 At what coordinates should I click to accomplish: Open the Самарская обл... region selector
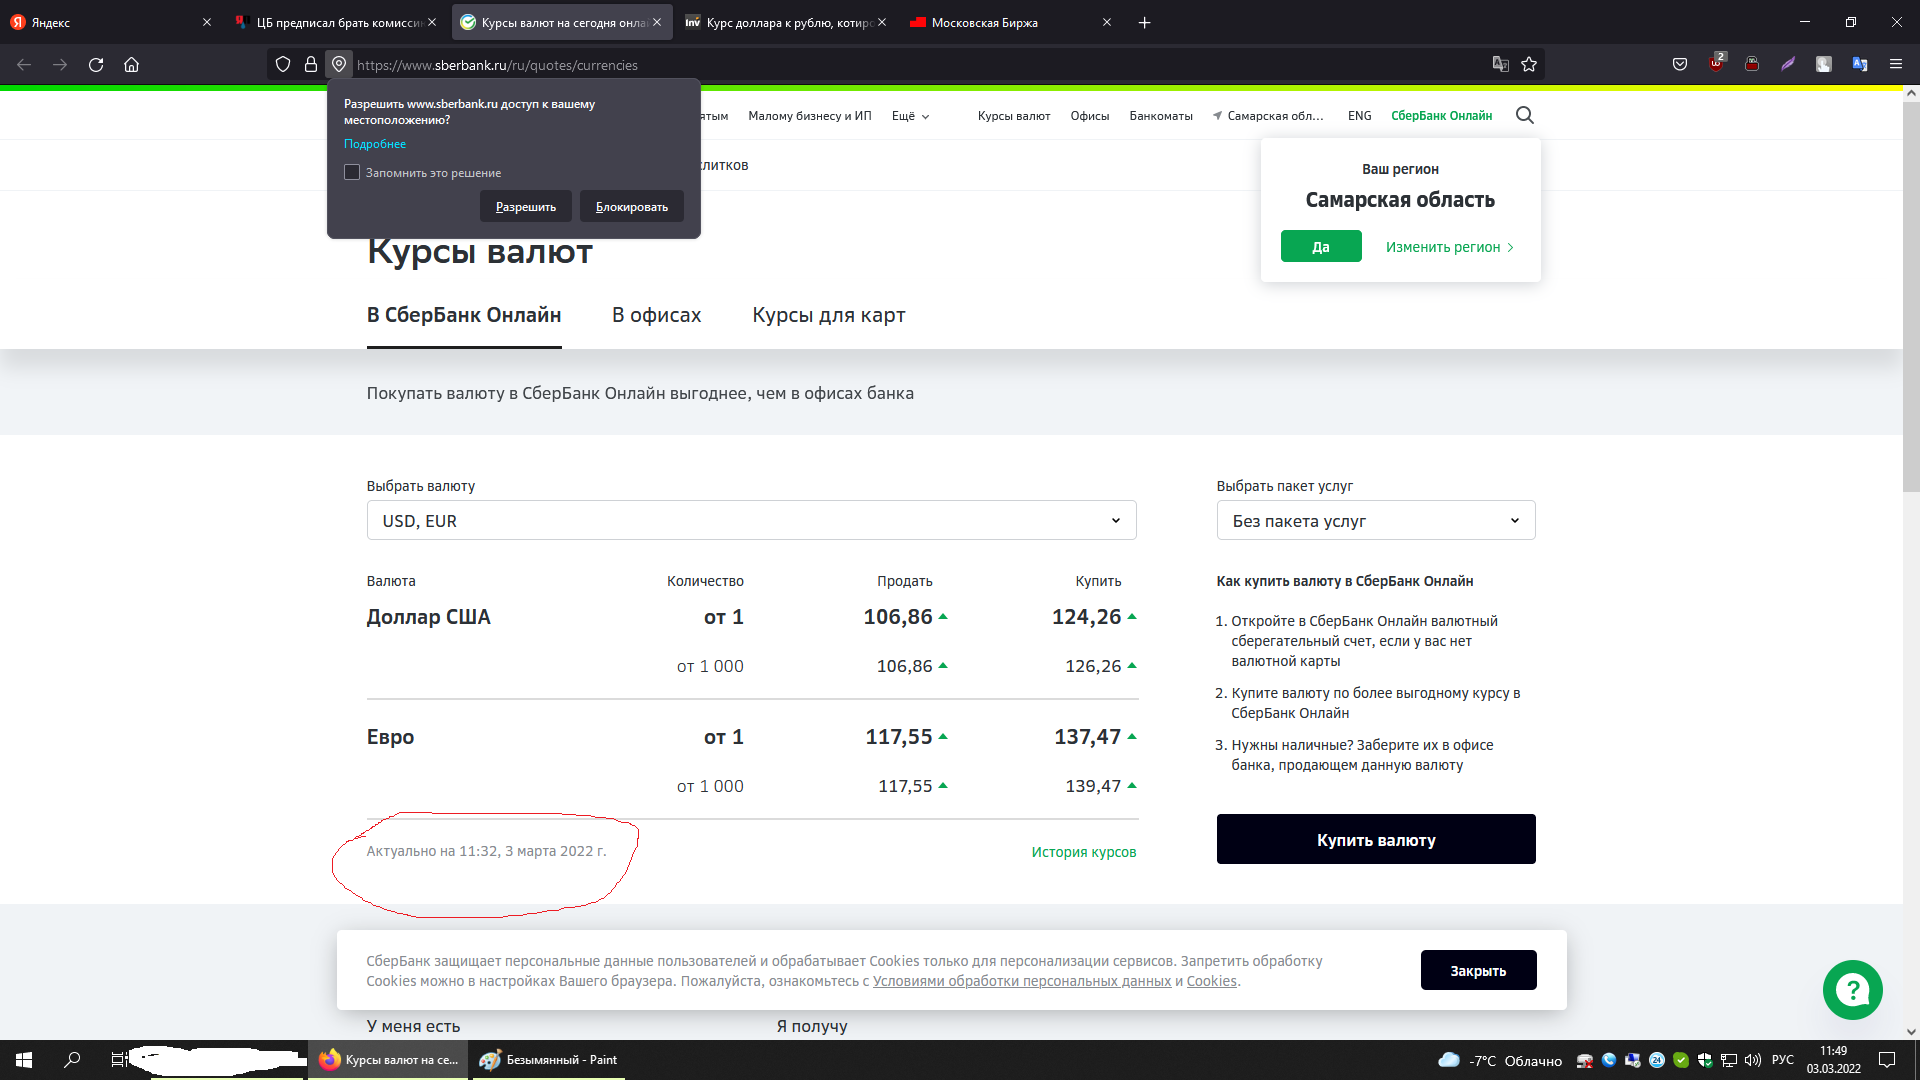(1268, 116)
